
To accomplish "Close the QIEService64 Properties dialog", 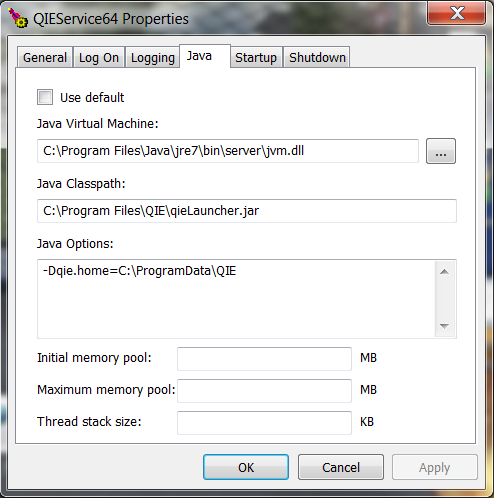I will [x=456, y=14].
